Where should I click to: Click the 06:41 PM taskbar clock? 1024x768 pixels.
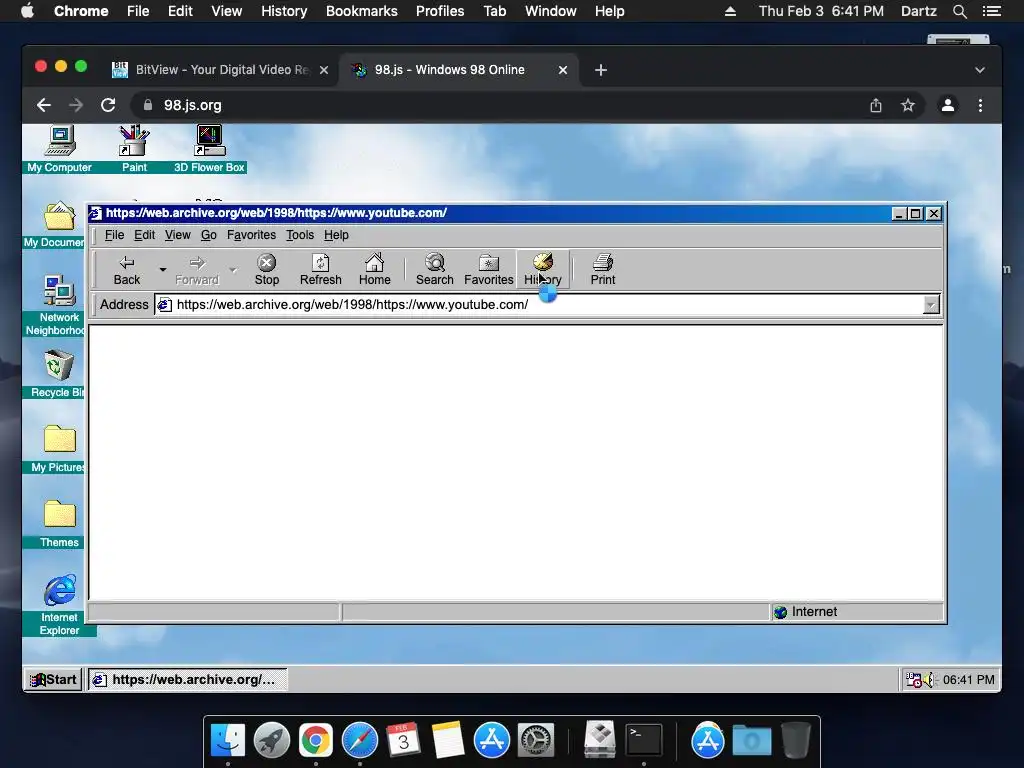click(x=968, y=680)
